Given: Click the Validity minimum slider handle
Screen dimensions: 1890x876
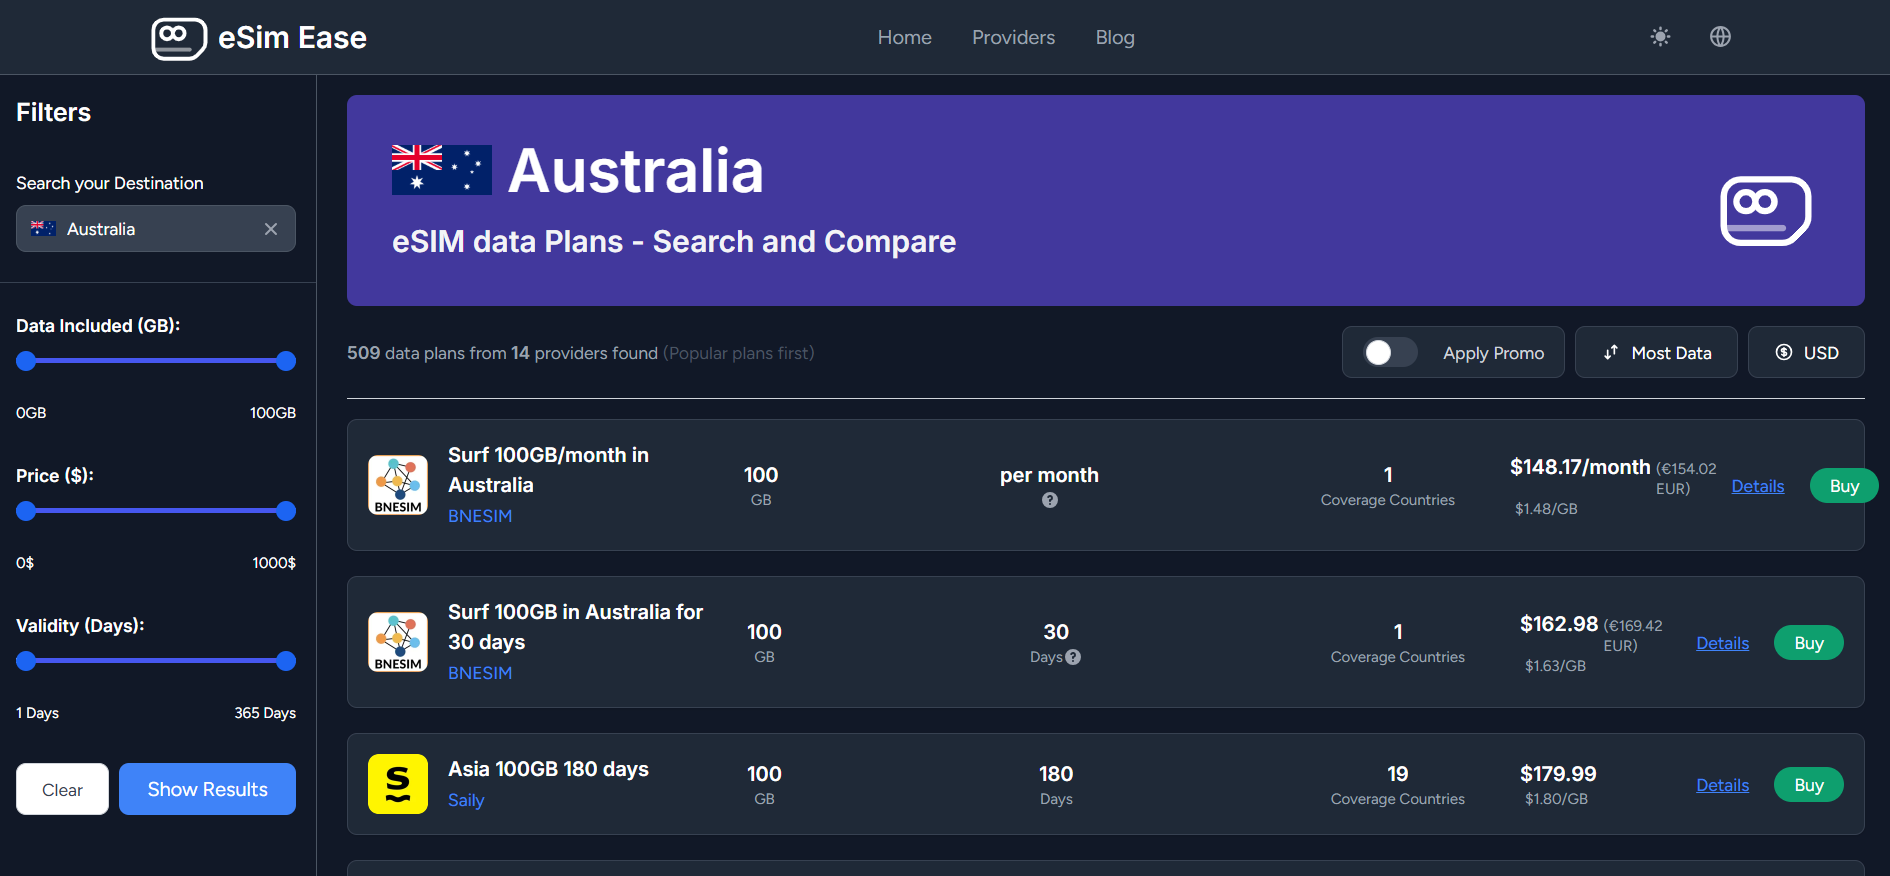Looking at the screenshot, I should pyautogui.click(x=26, y=661).
